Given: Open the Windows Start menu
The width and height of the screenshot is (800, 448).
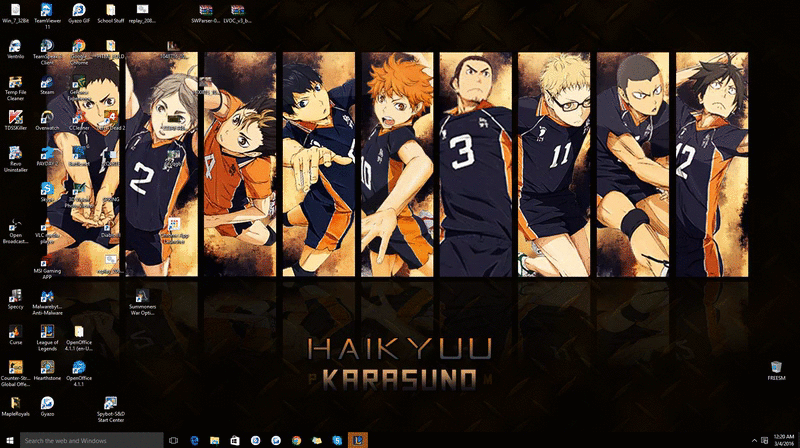Looking at the screenshot, I should pos(9,440).
